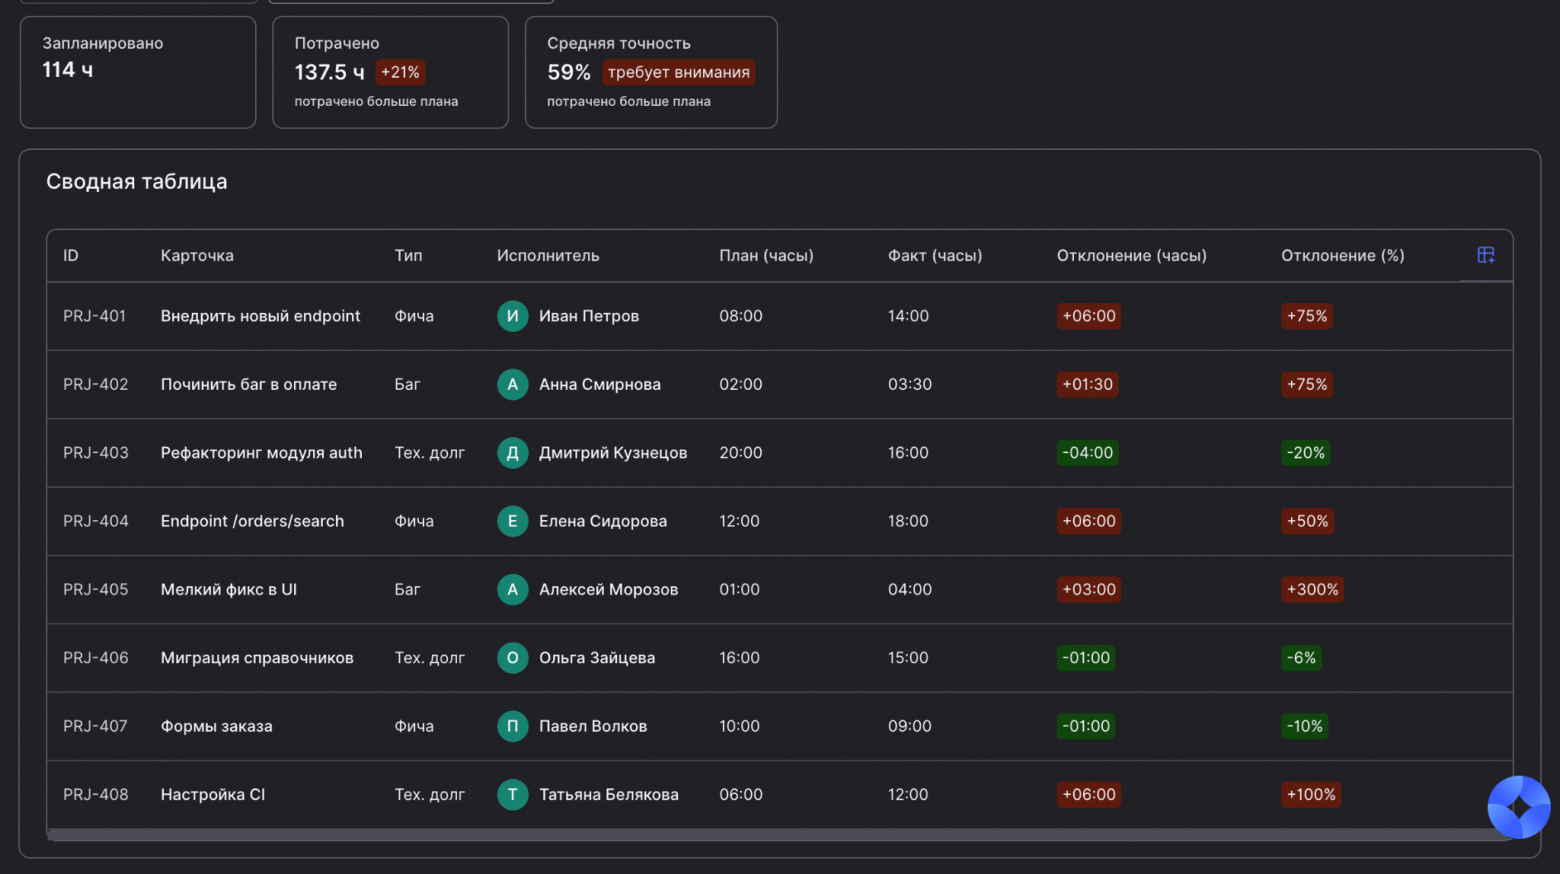Click Иван Петров's avatar icon

click(512, 316)
